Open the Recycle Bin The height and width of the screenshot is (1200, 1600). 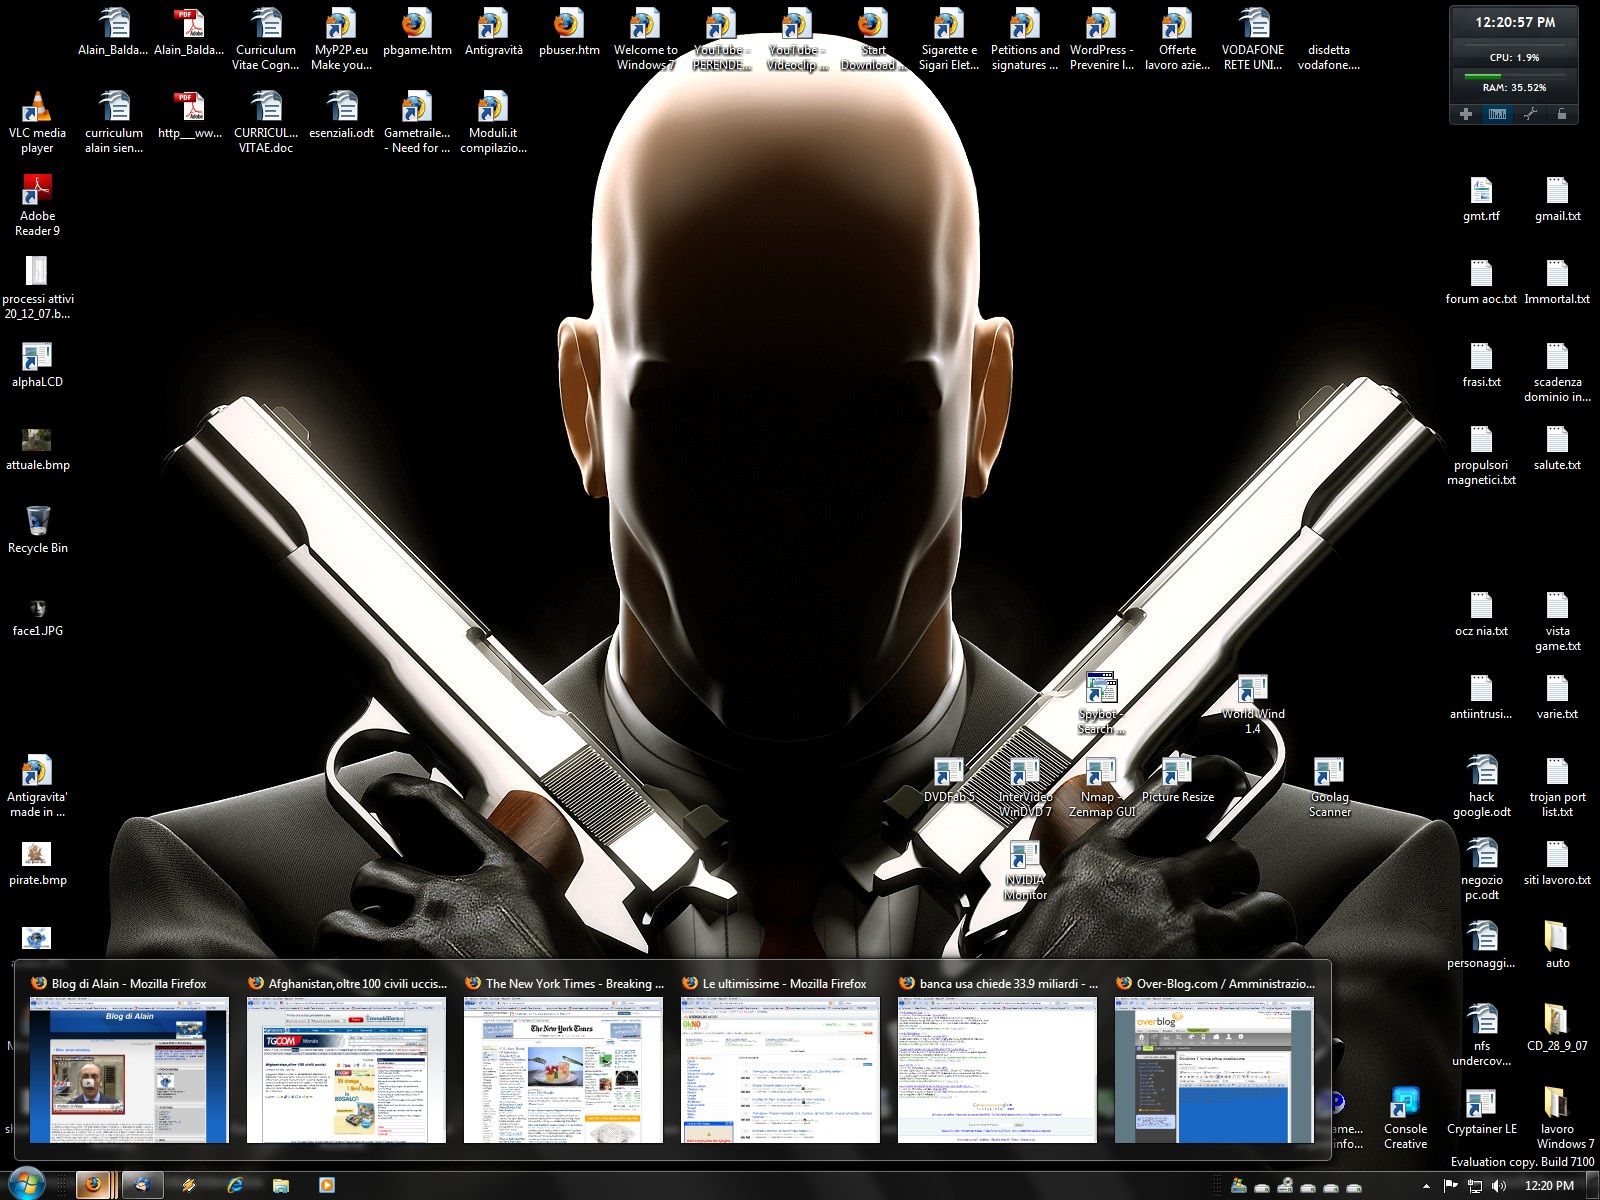click(37, 530)
